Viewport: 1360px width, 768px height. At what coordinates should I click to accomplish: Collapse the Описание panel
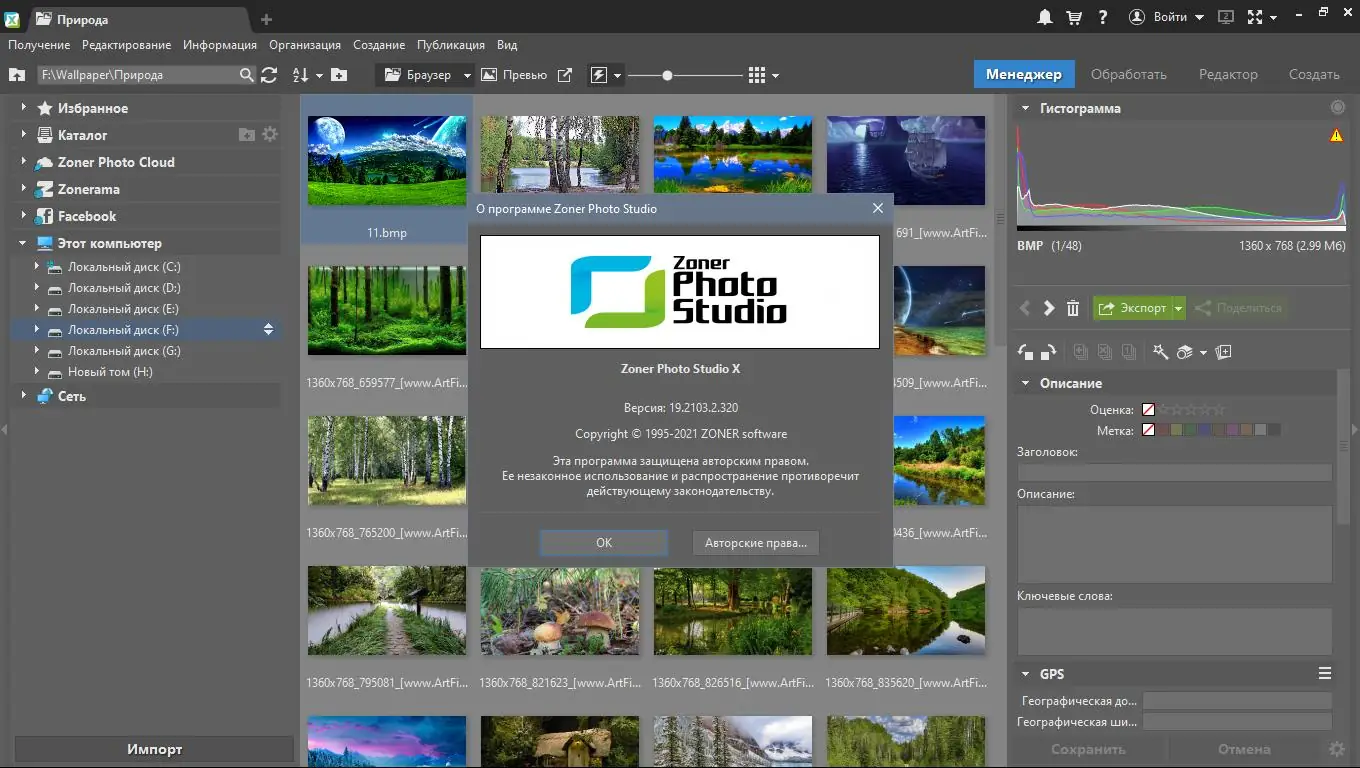click(1025, 383)
